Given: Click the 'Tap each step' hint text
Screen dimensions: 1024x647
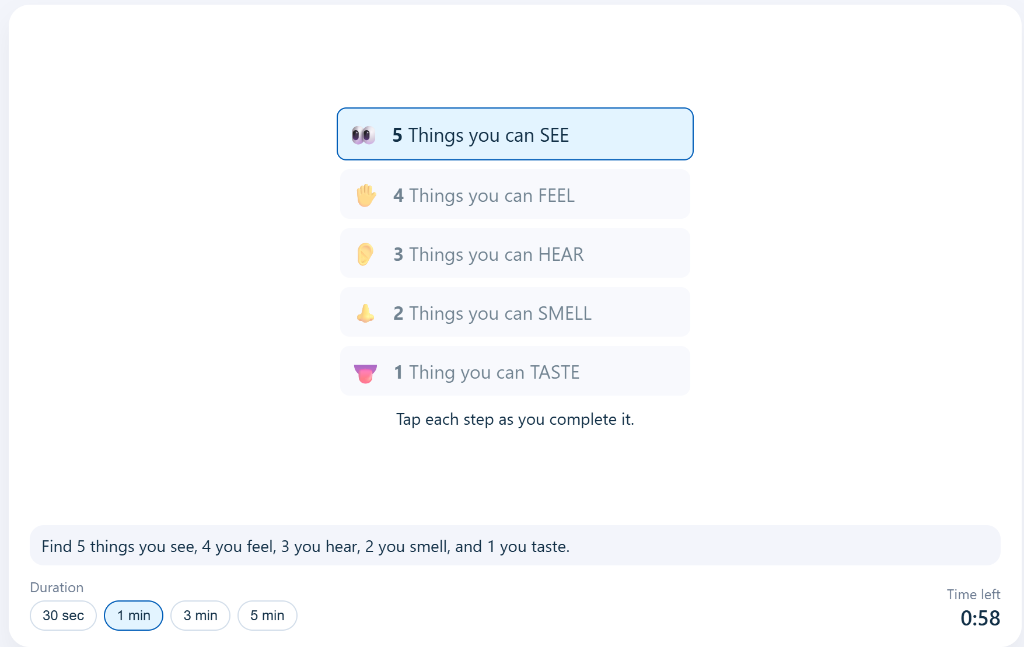Looking at the screenshot, I should 515,420.
